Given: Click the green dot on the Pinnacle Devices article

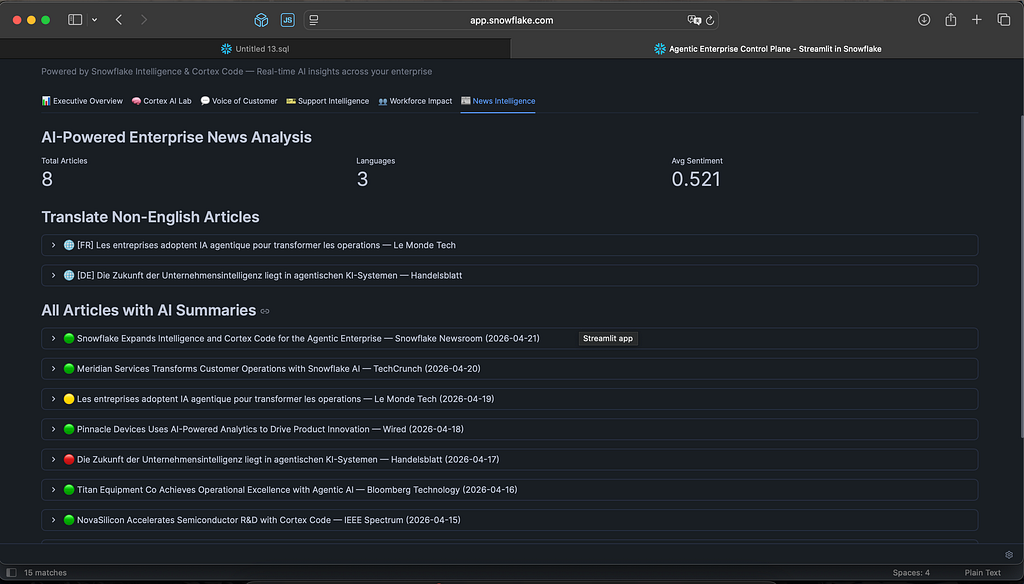Looking at the screenshot, I should [69, 429].
